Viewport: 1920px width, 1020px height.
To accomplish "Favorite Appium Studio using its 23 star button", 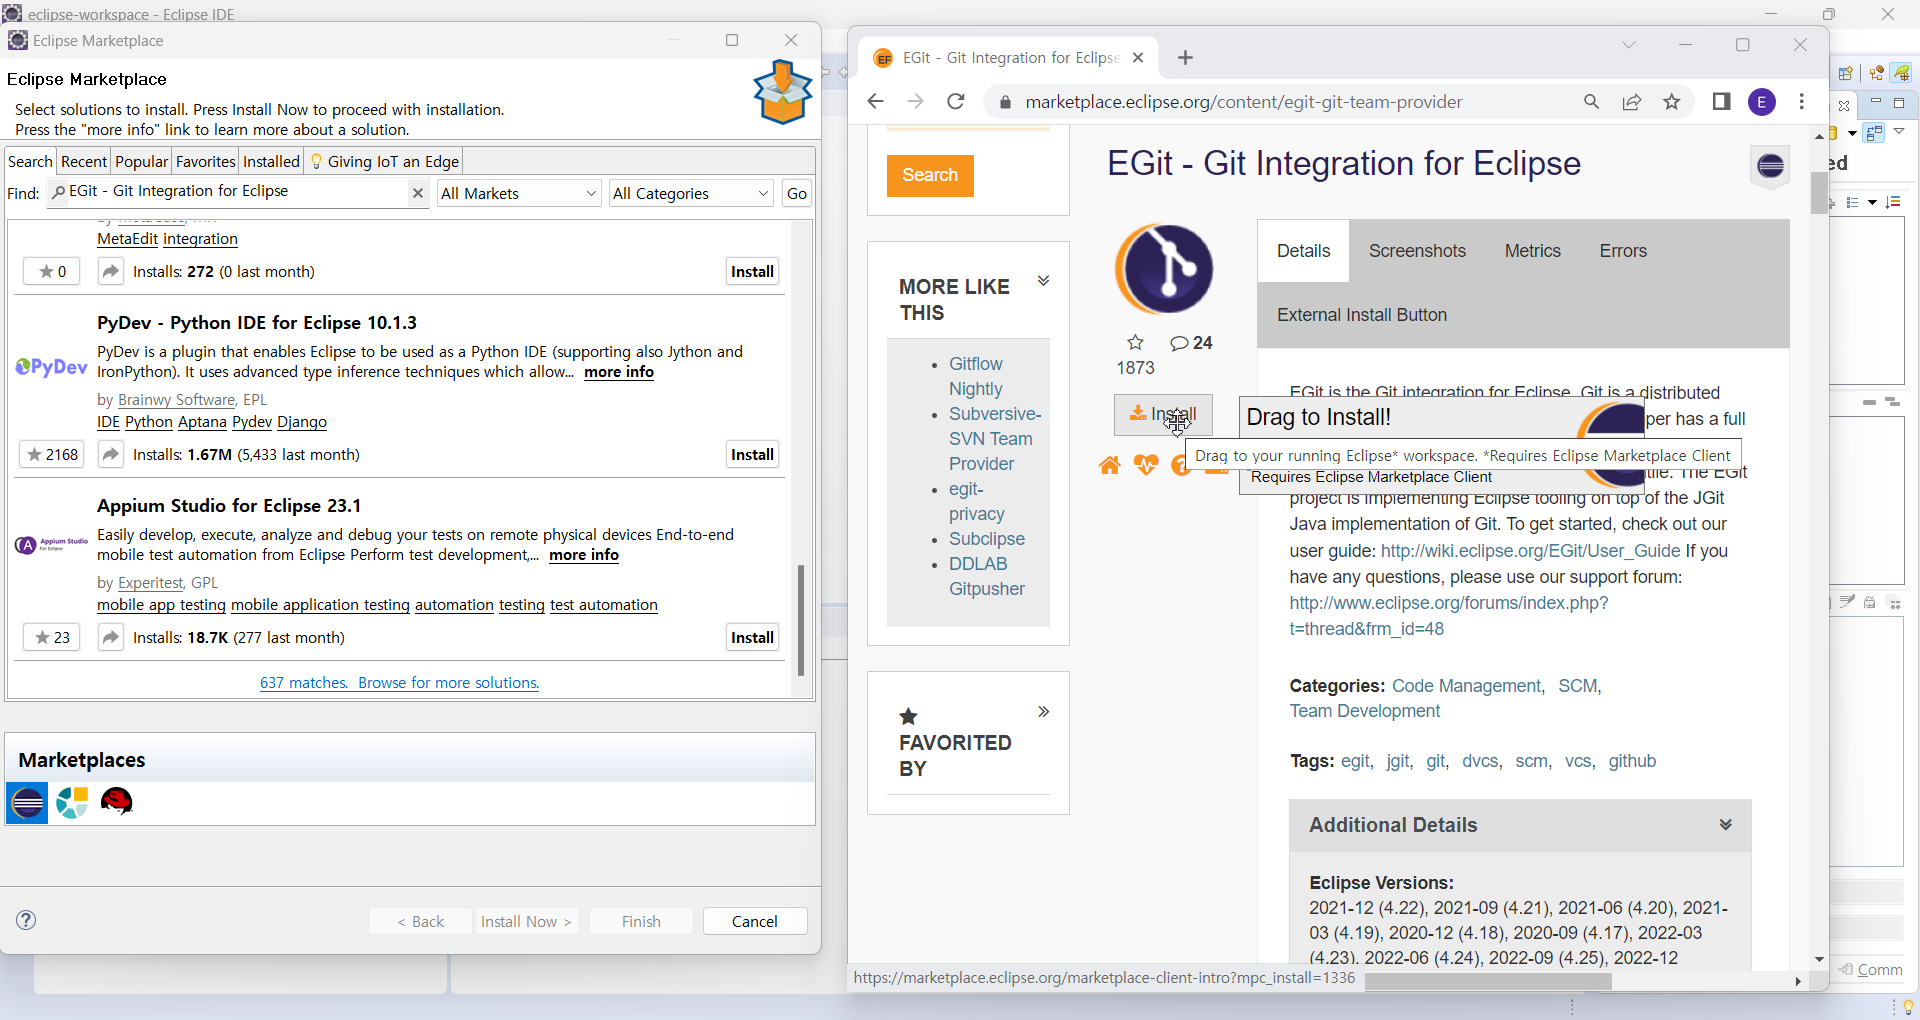I will (52, 638).
